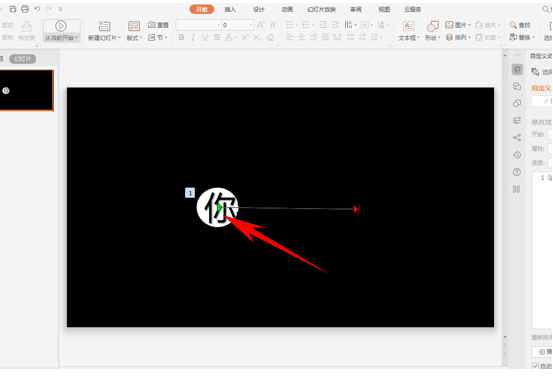Switch to the 审阅 (Review) tab

[x=356, y=9]
